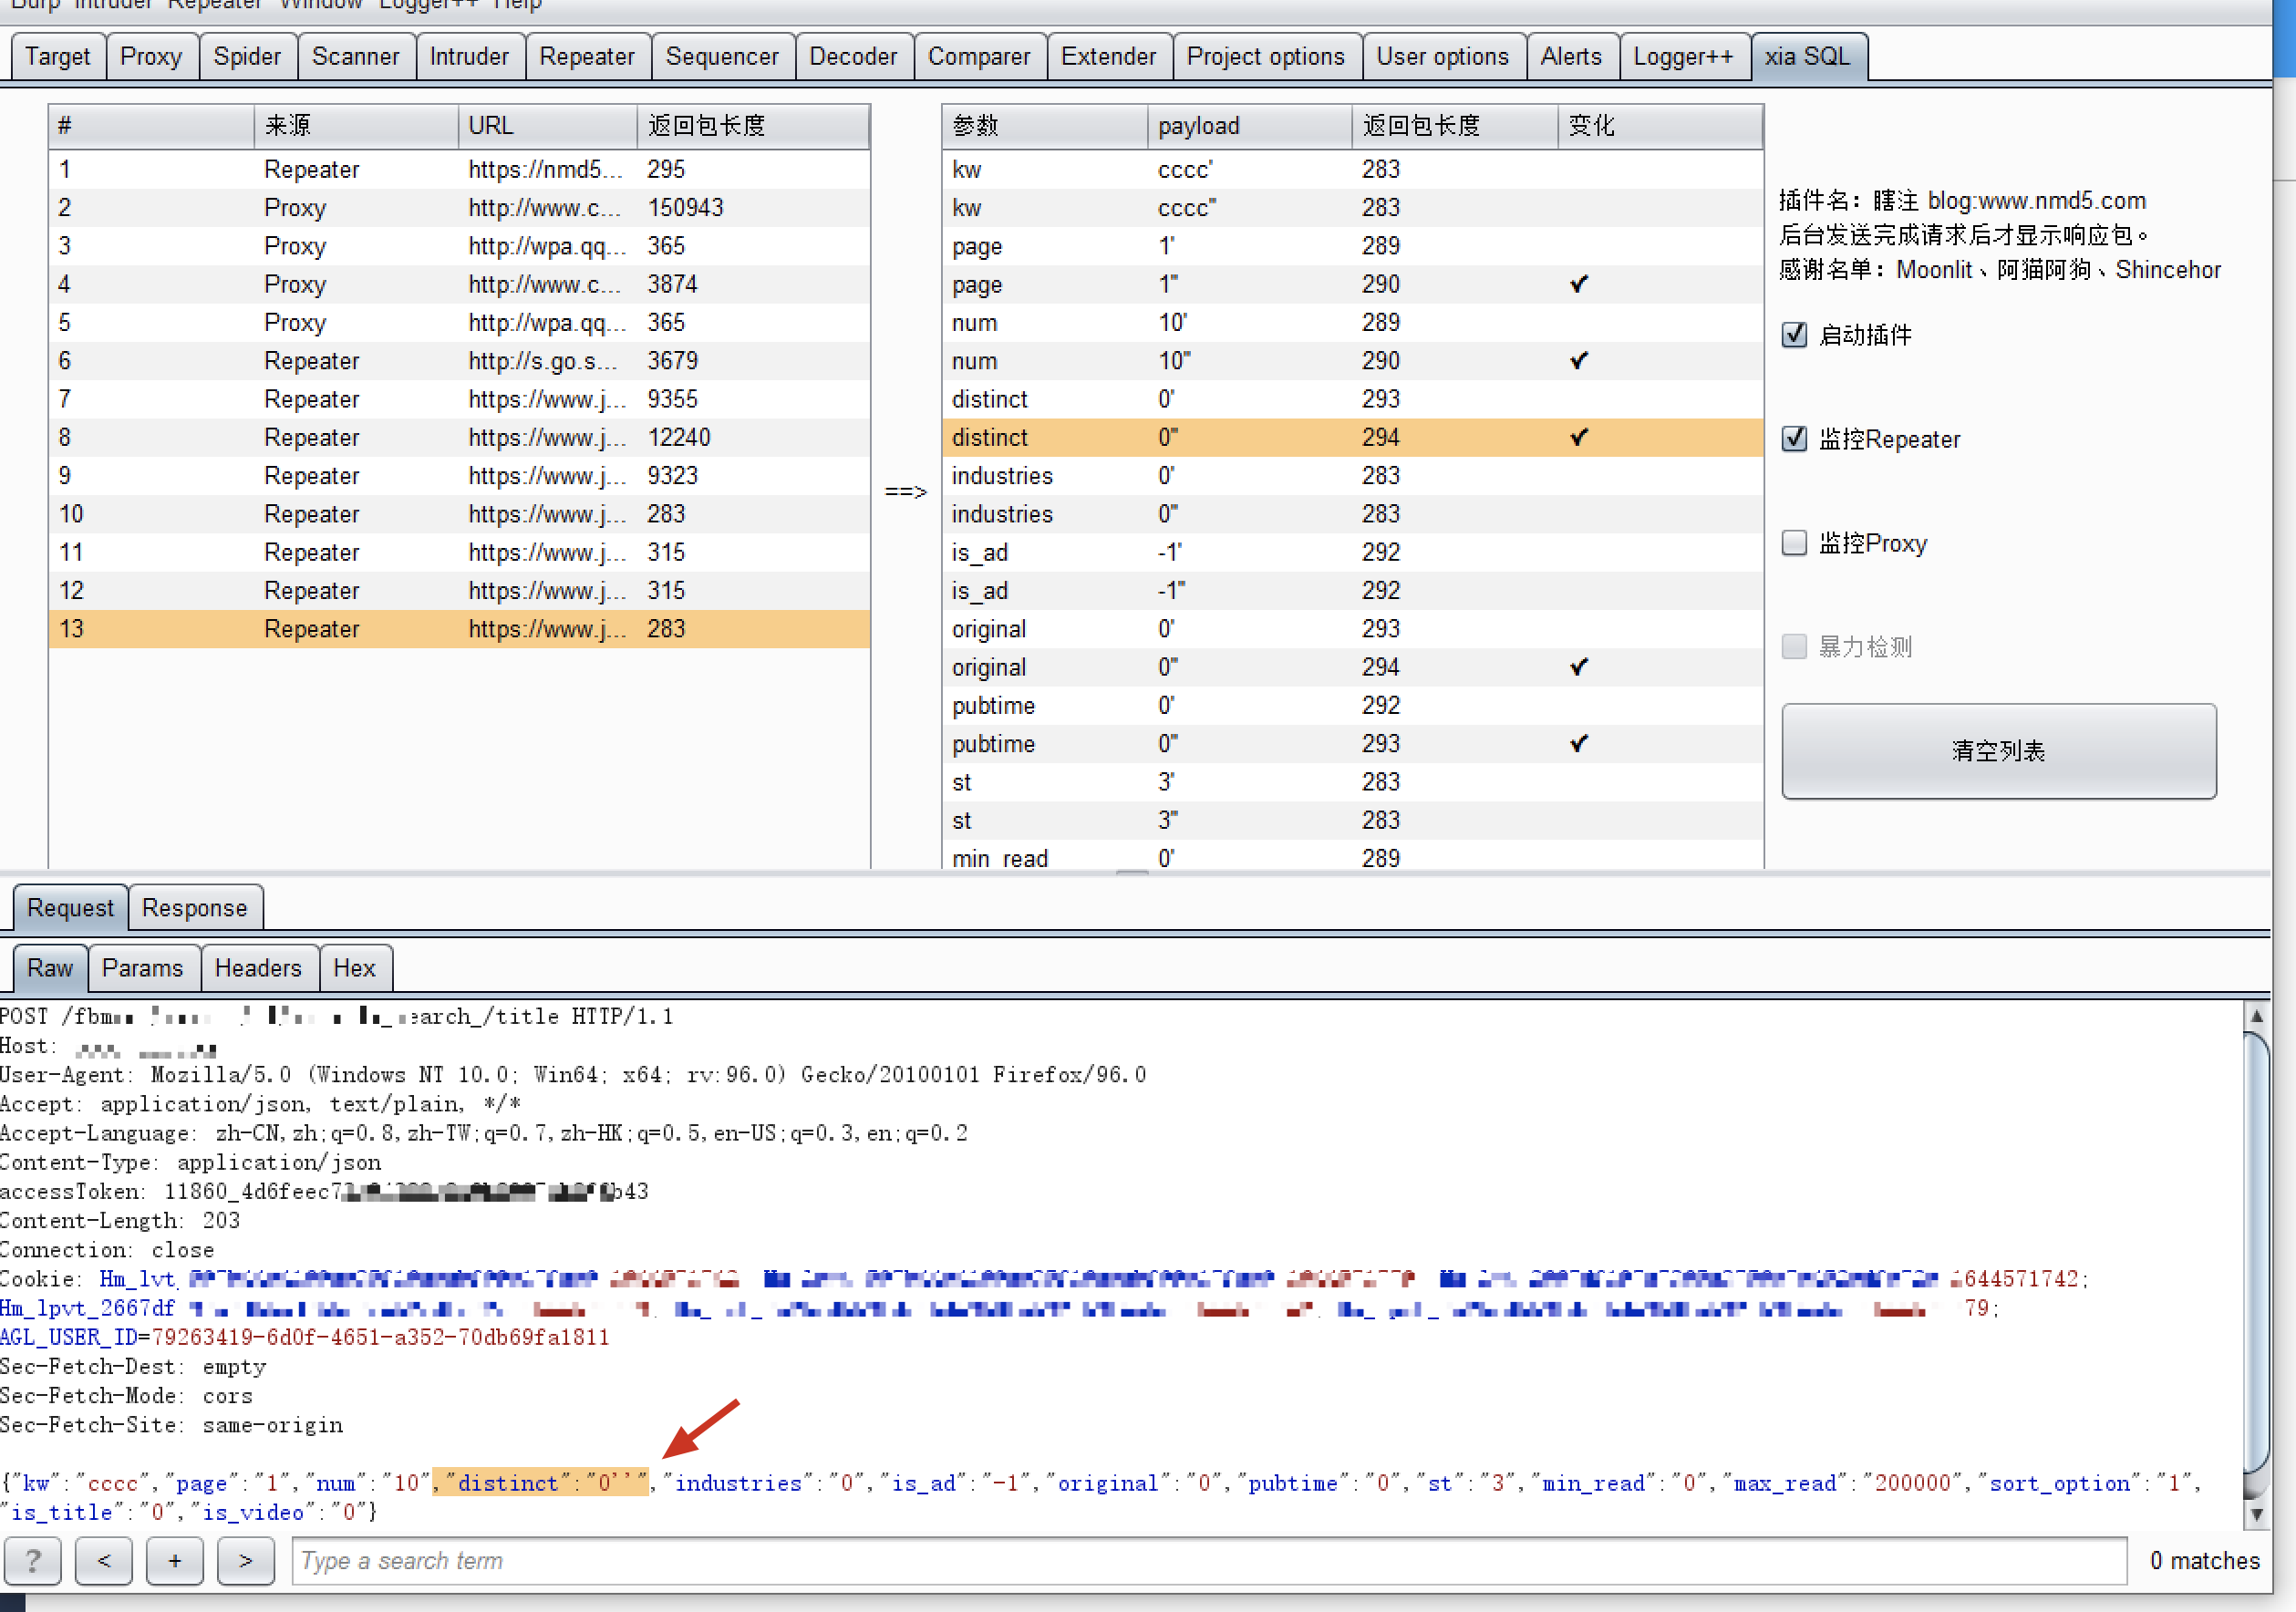Open the Hex view tab
Image resolution: width=2296 pixels, height=1612 pixels.
354,968
